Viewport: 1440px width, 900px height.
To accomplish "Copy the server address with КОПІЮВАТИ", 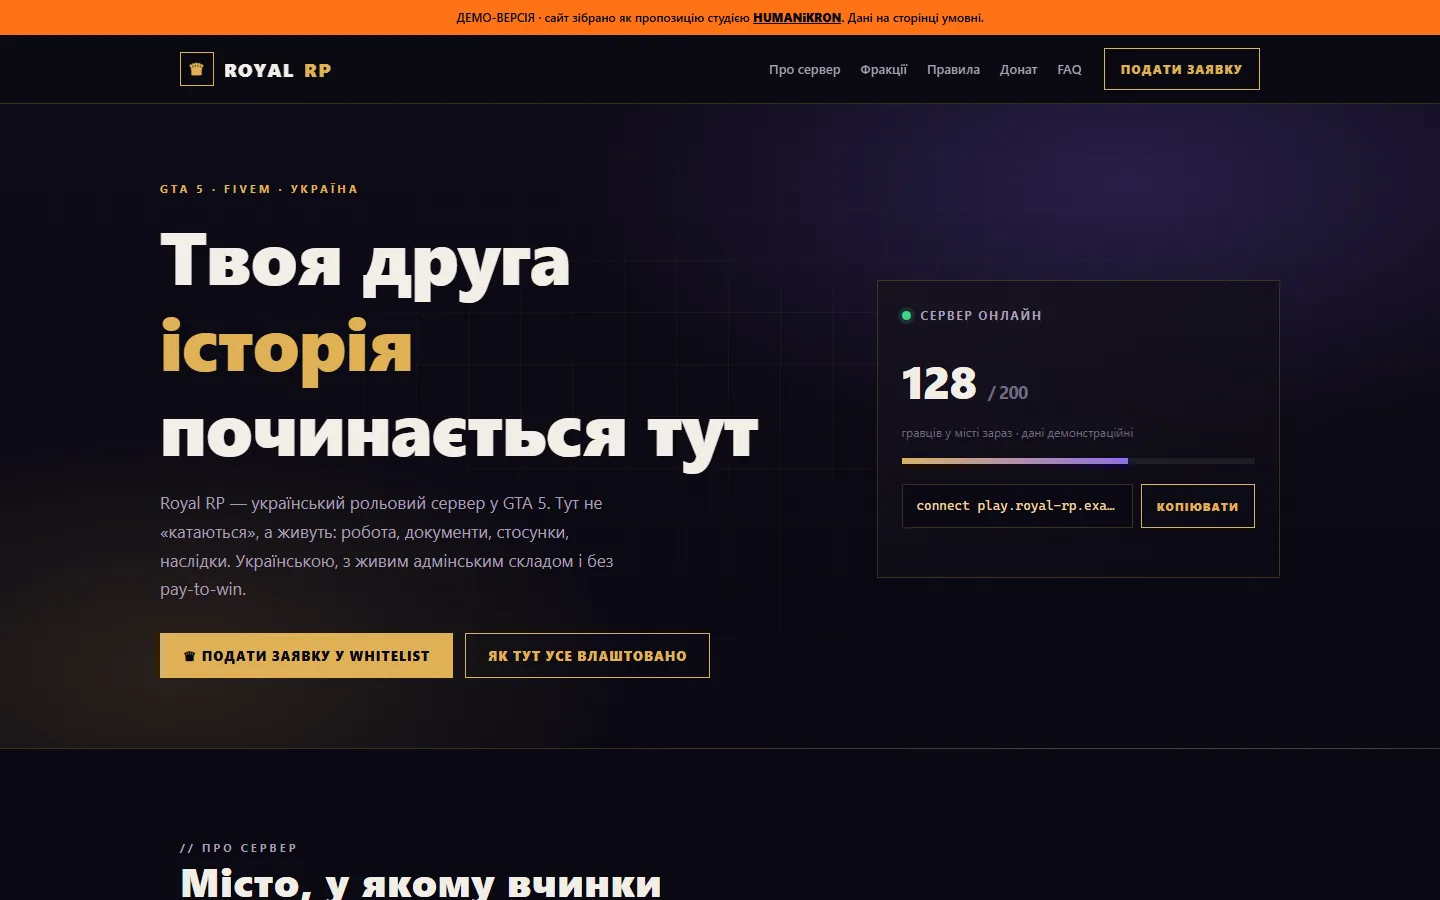I will coord(1197,506).
